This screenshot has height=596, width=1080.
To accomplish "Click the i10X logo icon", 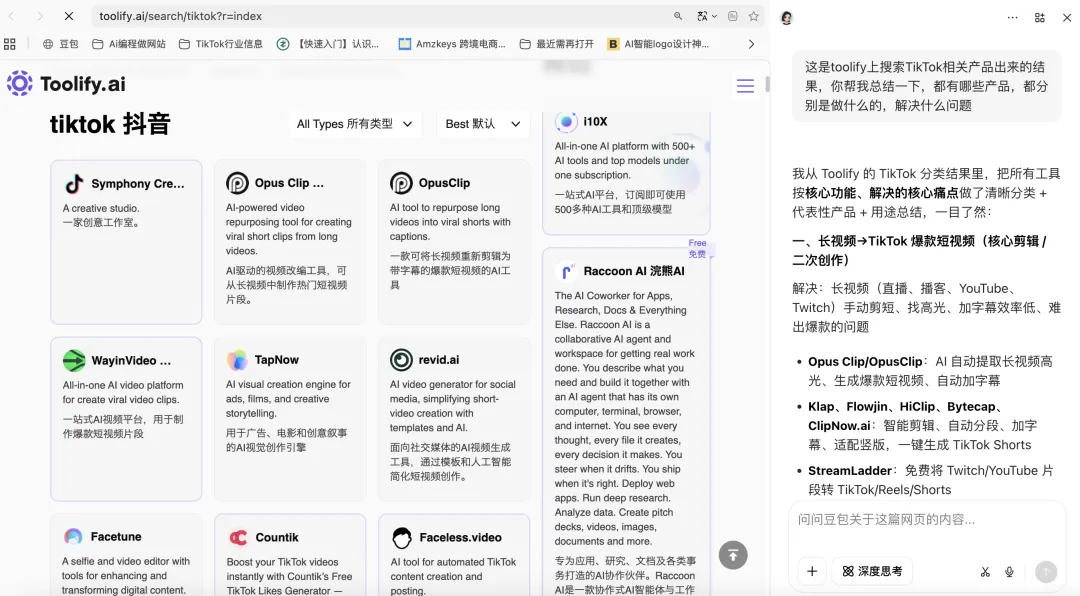I will point(565,122).
